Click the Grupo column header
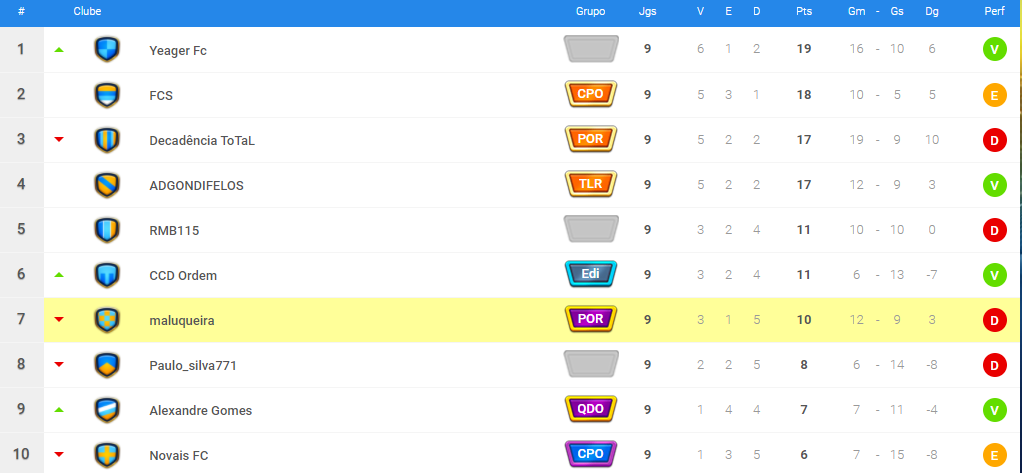This screenshot has width=1022, height=473. point(591,12)
